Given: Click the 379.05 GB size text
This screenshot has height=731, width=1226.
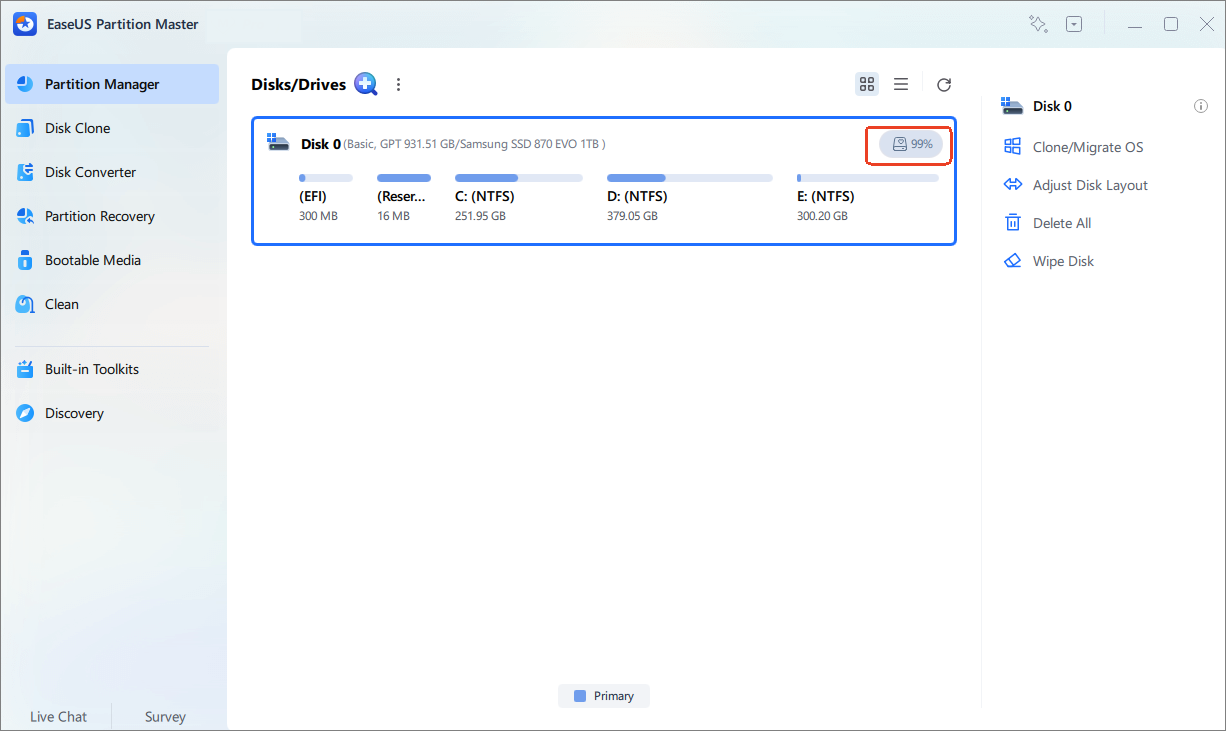Looking at the screenshot, I should [632, 216].
